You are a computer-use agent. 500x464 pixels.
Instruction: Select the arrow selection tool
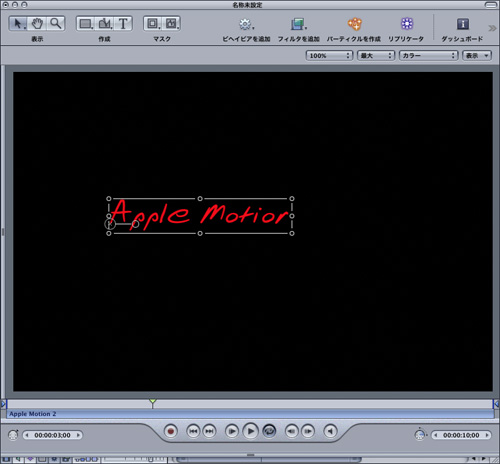[18, 24]
